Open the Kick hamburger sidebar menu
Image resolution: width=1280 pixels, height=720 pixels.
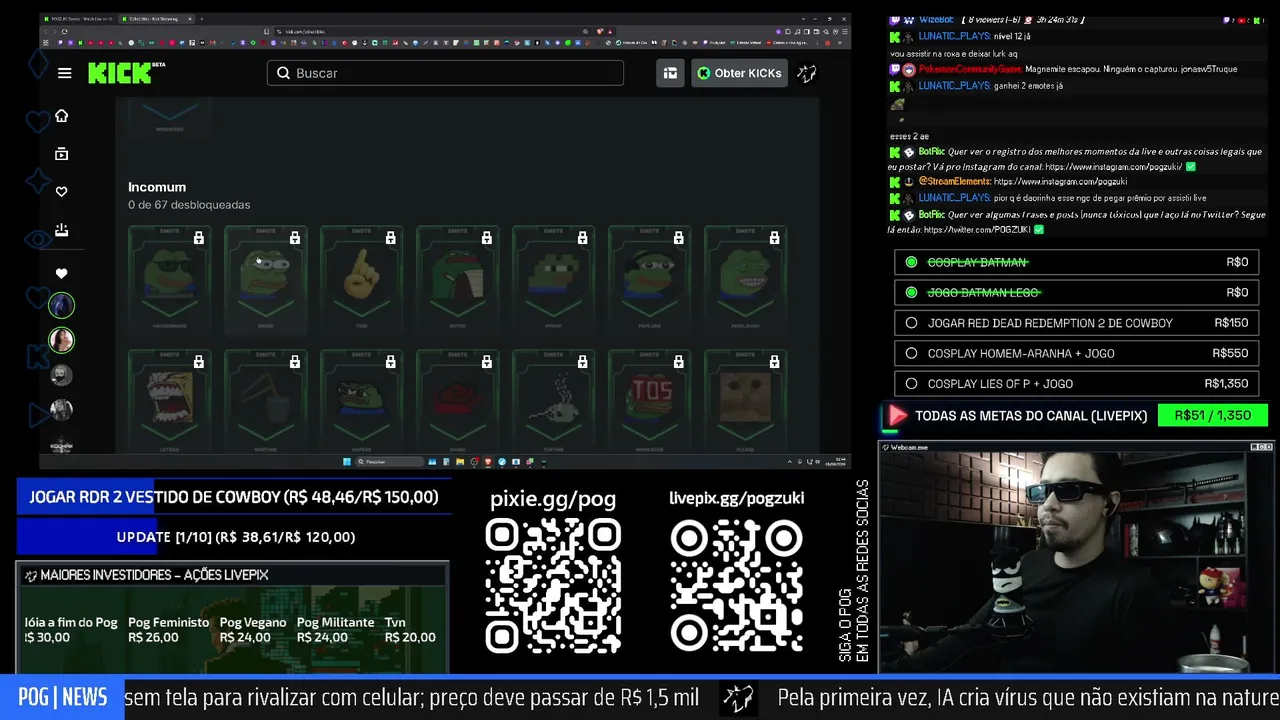[x=64, y=73]
